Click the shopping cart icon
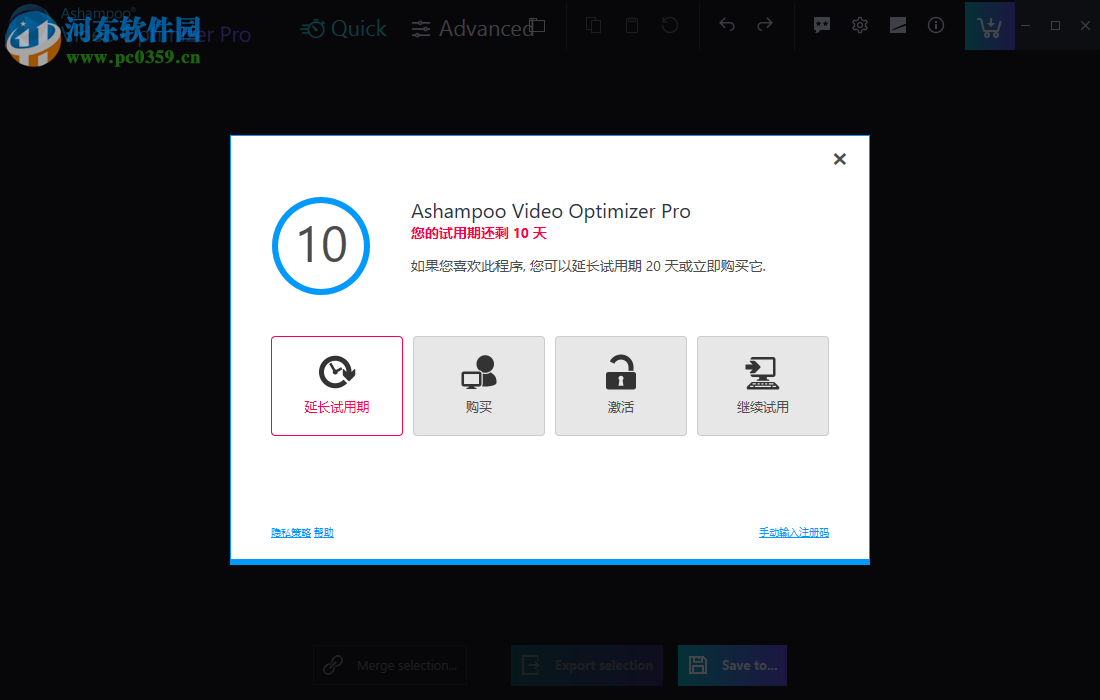Viewport: 1100px width, 700px height. (x=990, y=25)
